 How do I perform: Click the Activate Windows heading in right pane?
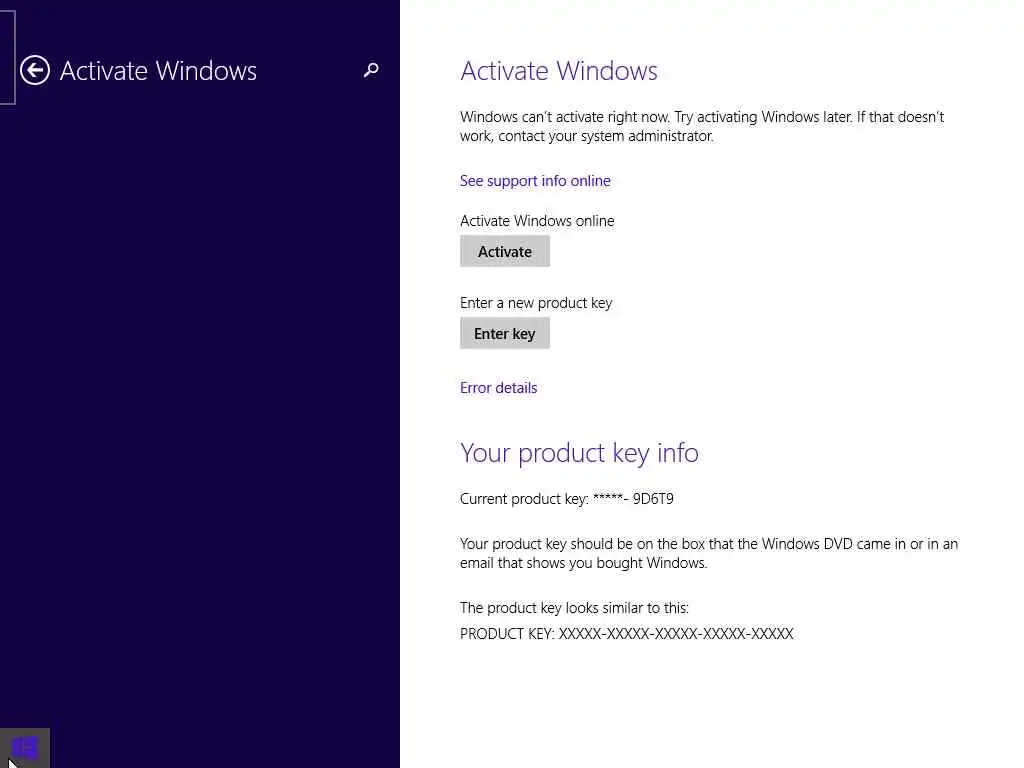coord(558,71)
